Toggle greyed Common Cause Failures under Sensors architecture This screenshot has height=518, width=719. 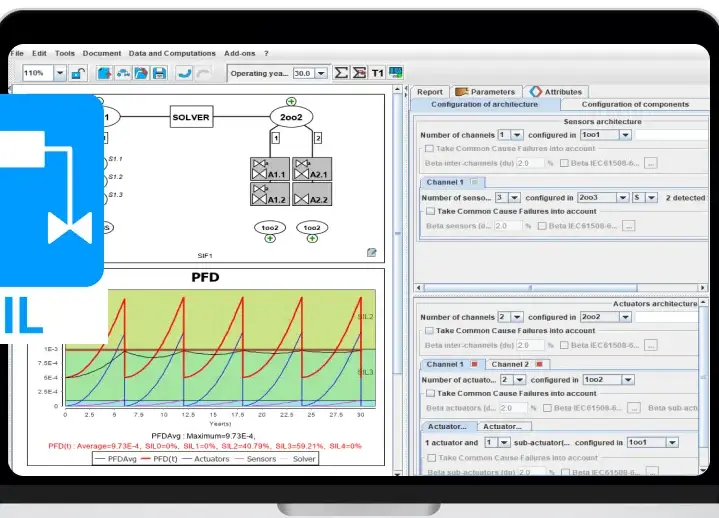(429, 149)
